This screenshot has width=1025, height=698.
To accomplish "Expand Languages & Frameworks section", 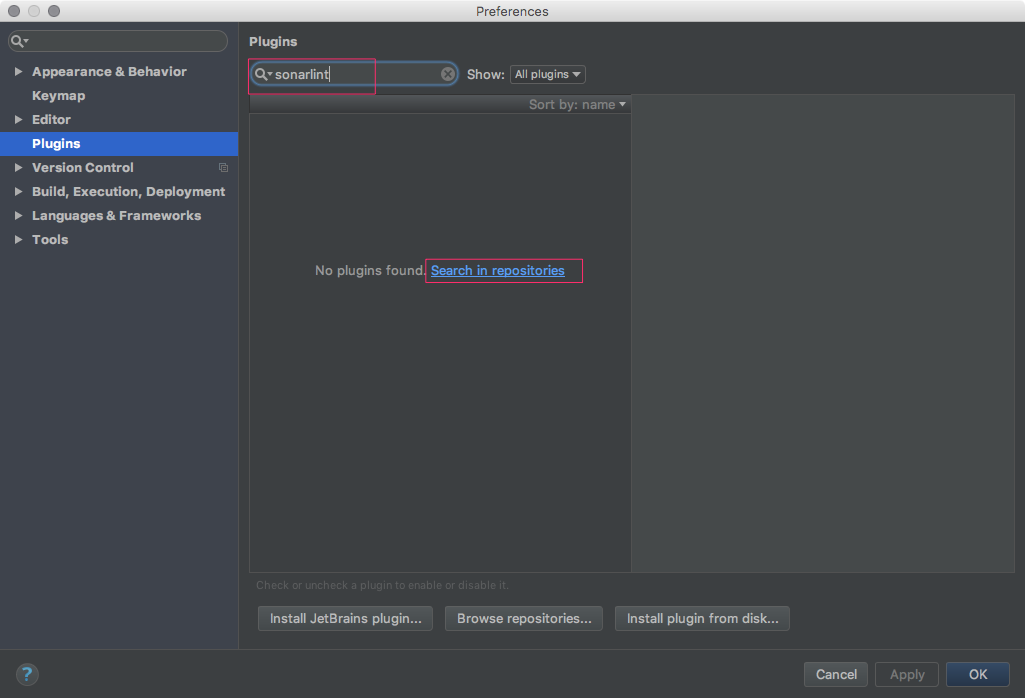I will [x=18, y=216].
